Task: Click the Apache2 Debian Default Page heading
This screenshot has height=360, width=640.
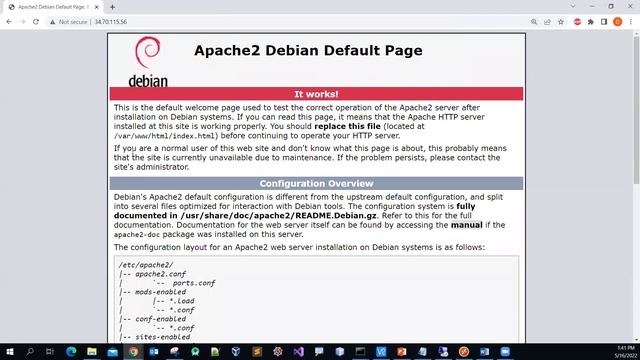Action: click(308, 50)
